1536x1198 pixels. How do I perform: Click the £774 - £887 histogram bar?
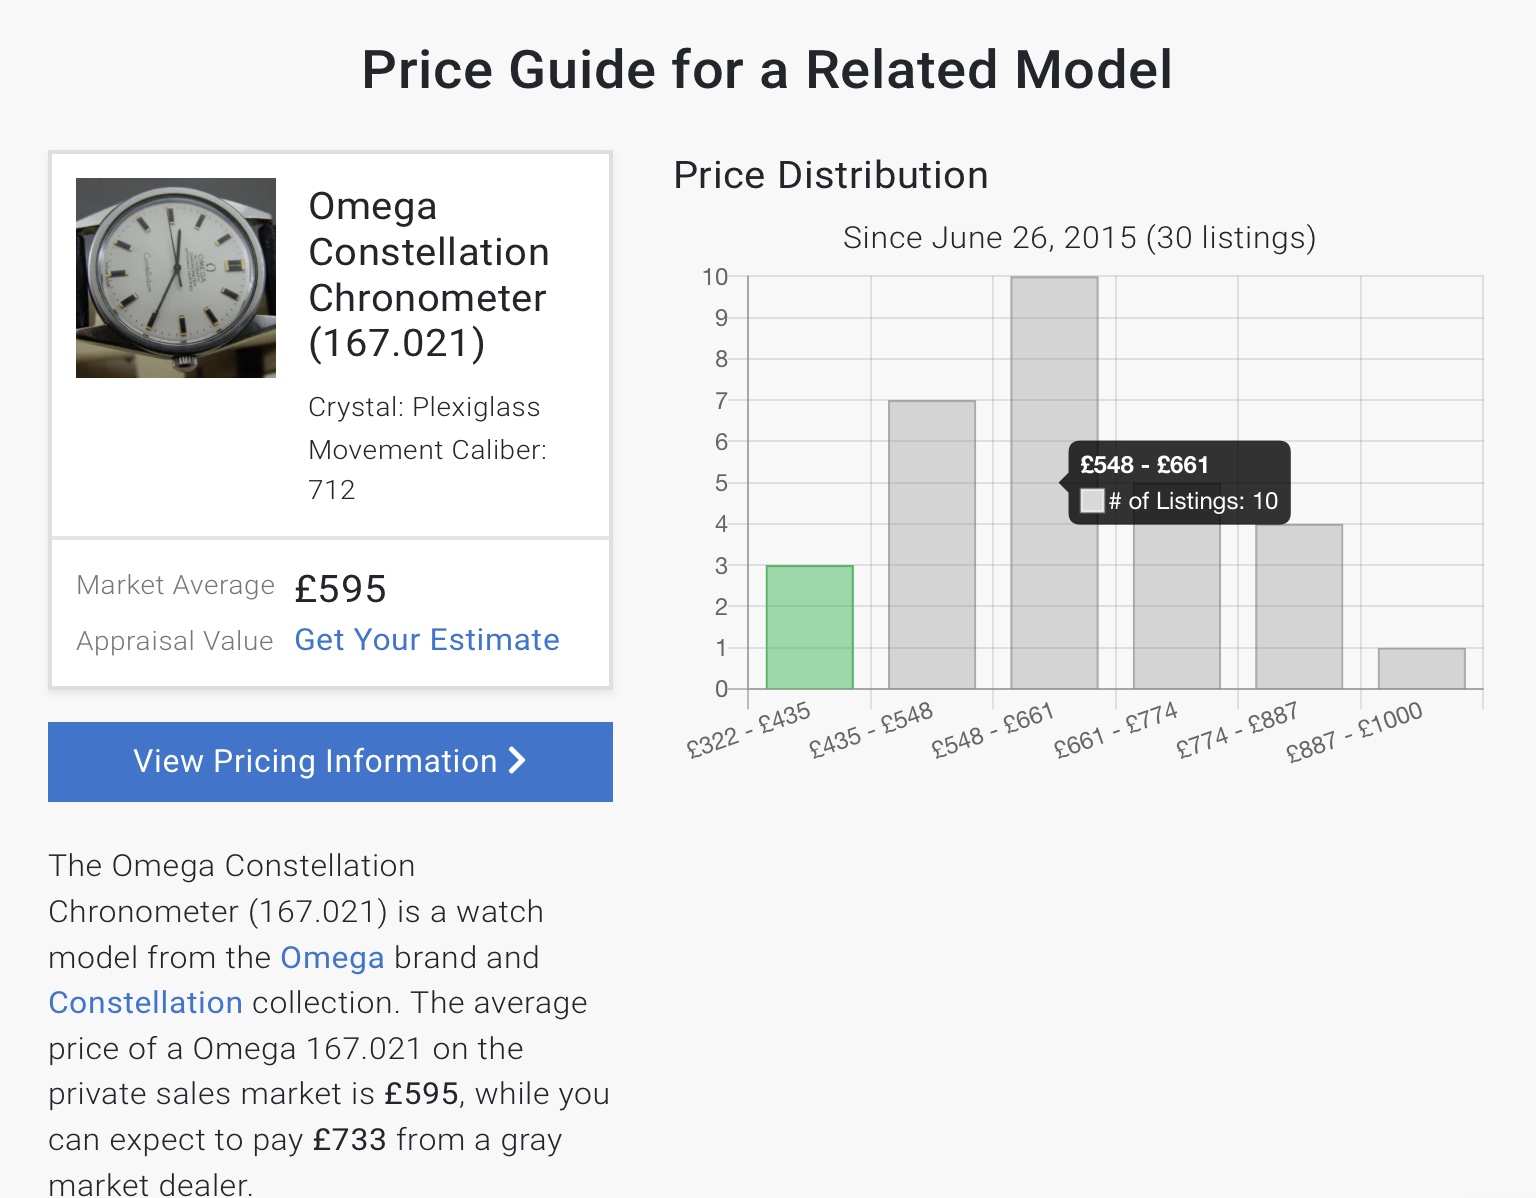coord(1298,606)
